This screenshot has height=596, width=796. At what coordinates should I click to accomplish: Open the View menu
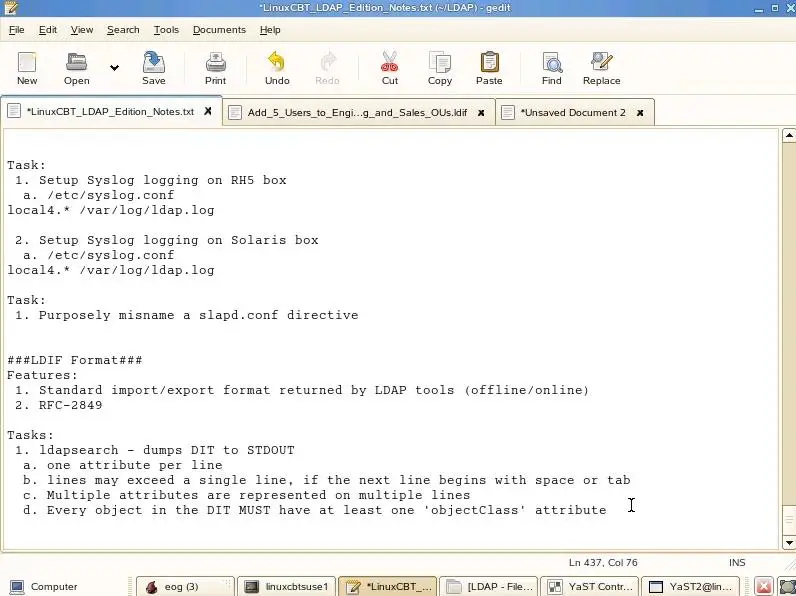(82, 30)
